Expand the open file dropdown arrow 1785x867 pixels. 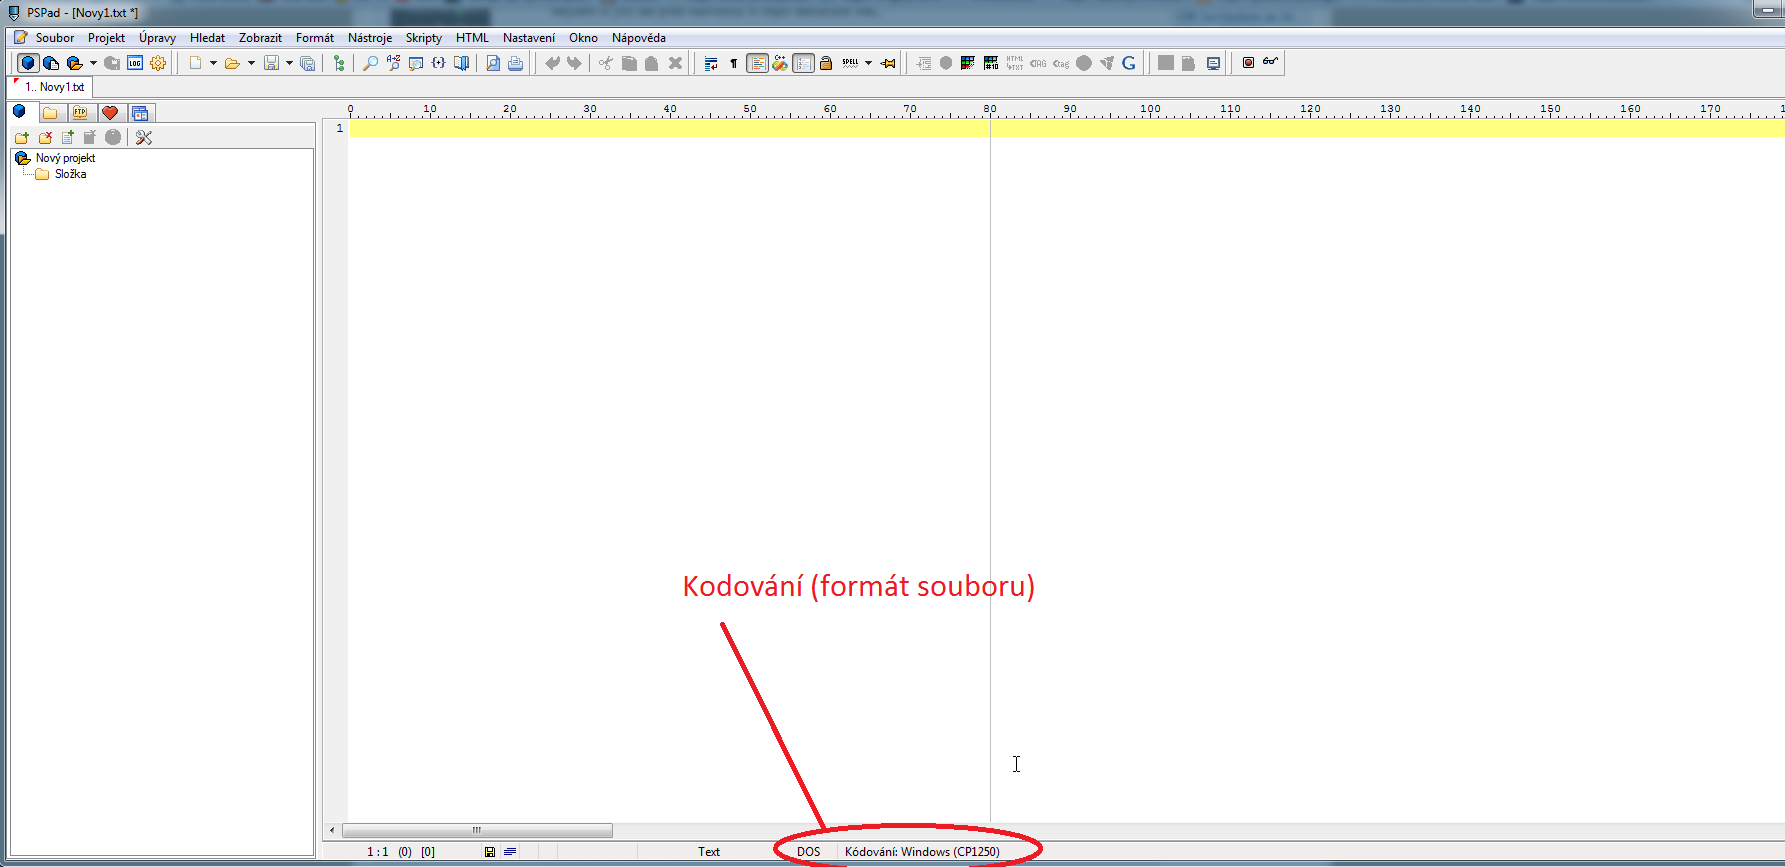tap(251, 63)
